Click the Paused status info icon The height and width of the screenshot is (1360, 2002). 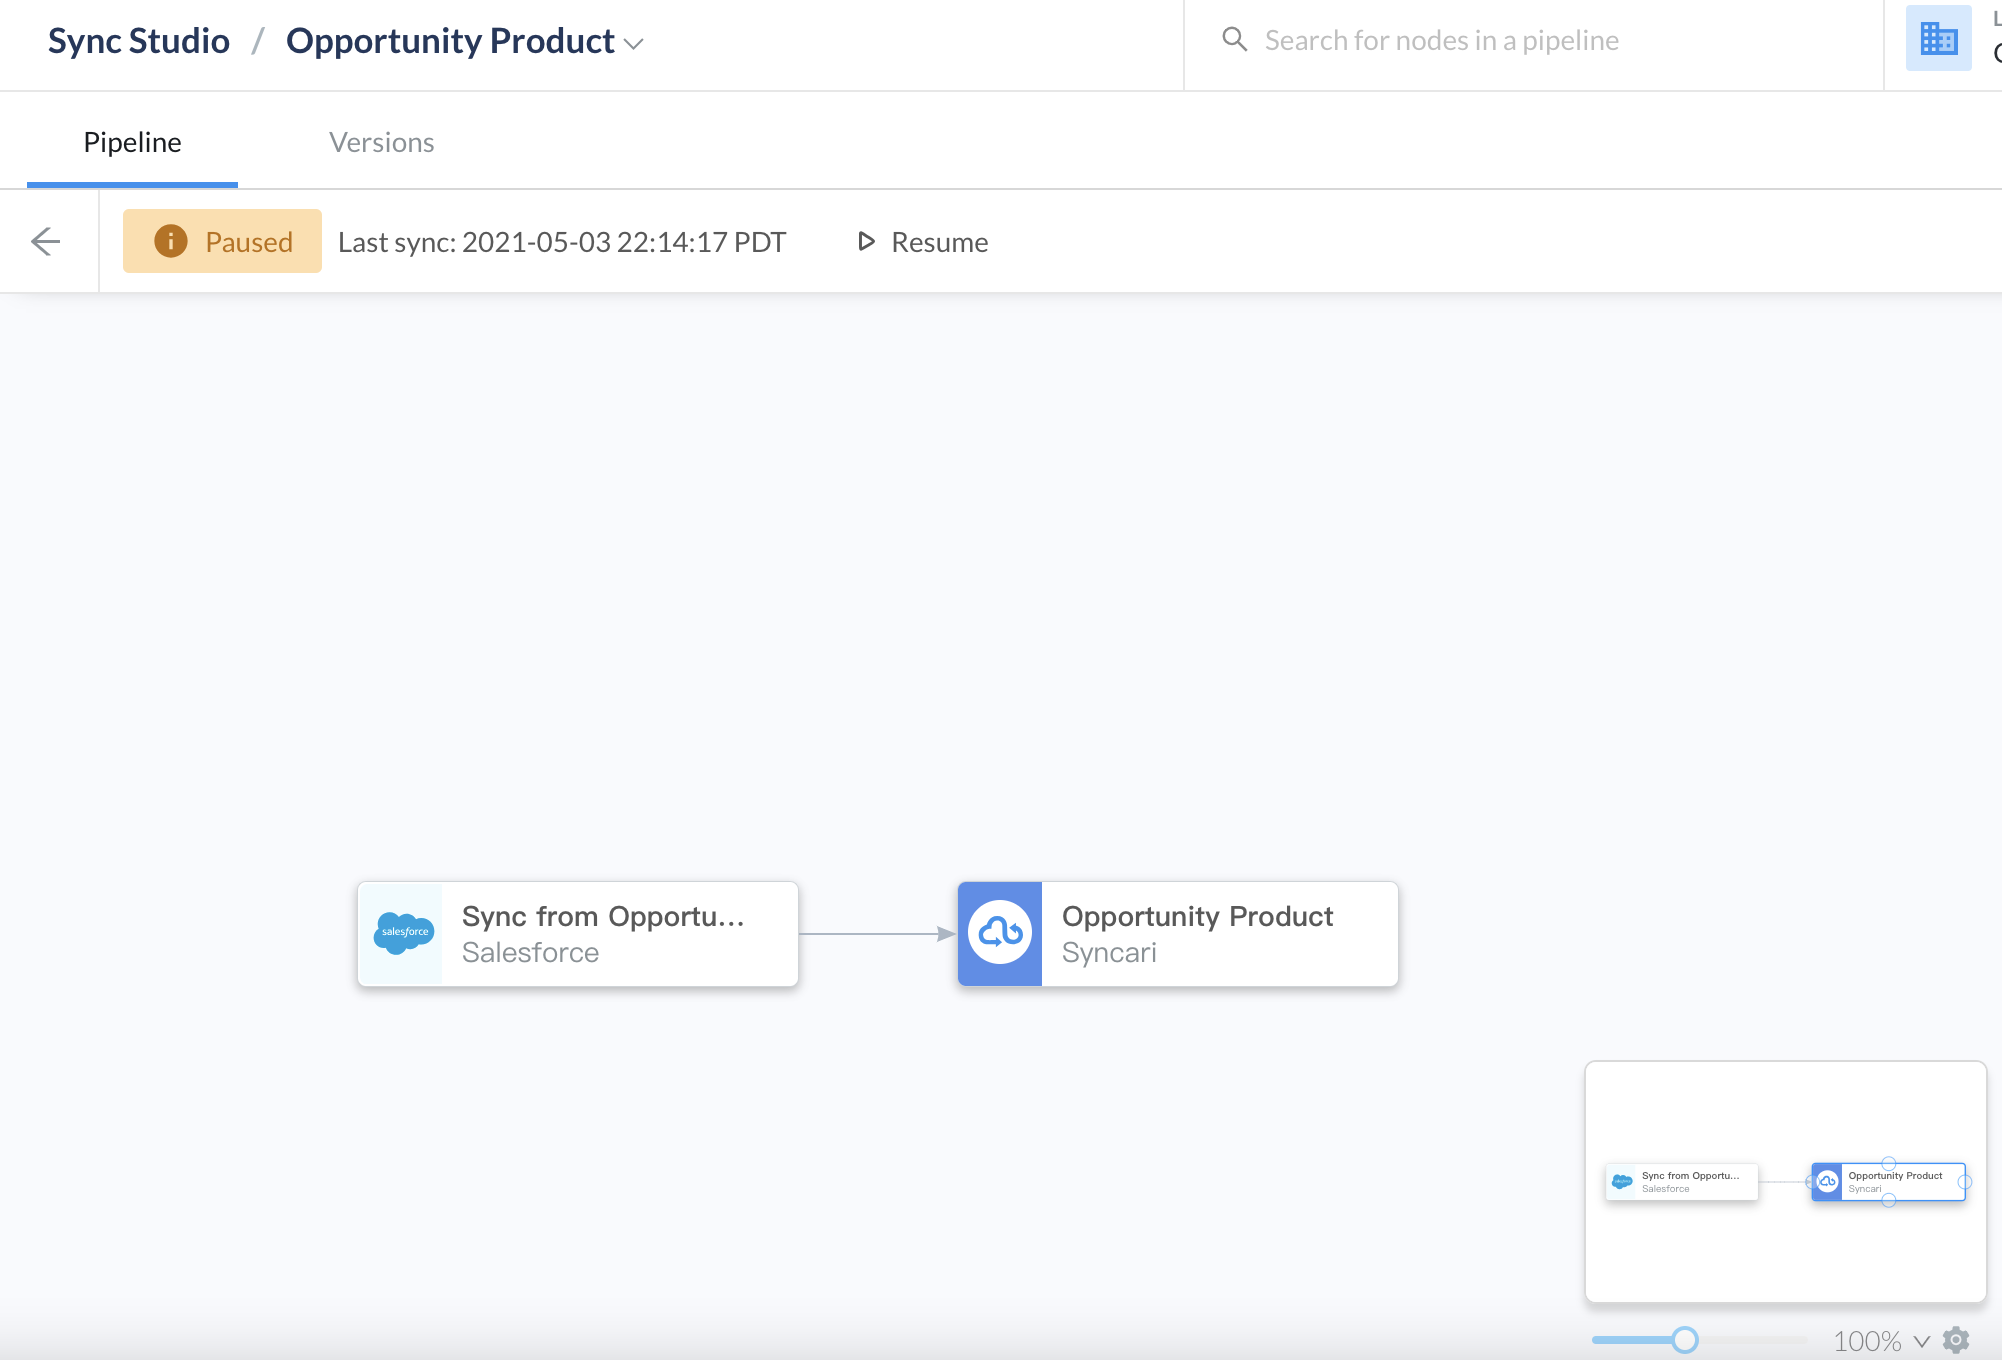tap(171, 241)
